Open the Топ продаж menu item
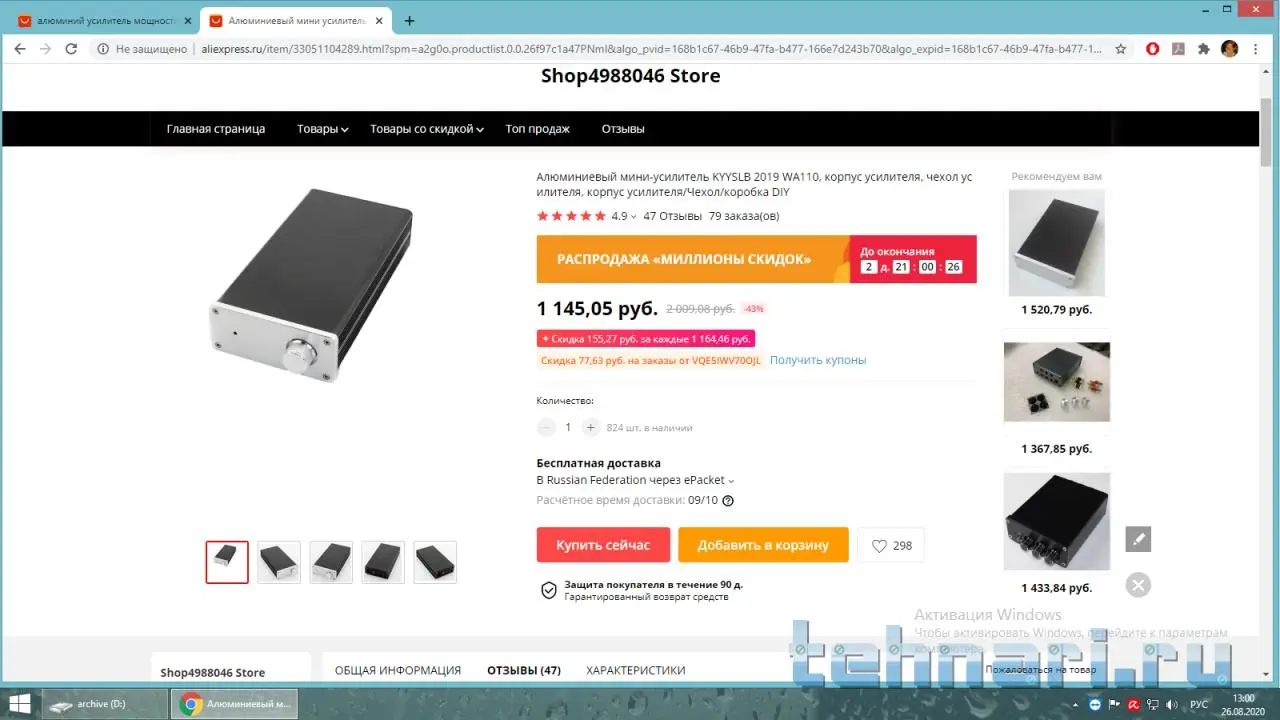1280x720 pixels. tap(537, 129)
